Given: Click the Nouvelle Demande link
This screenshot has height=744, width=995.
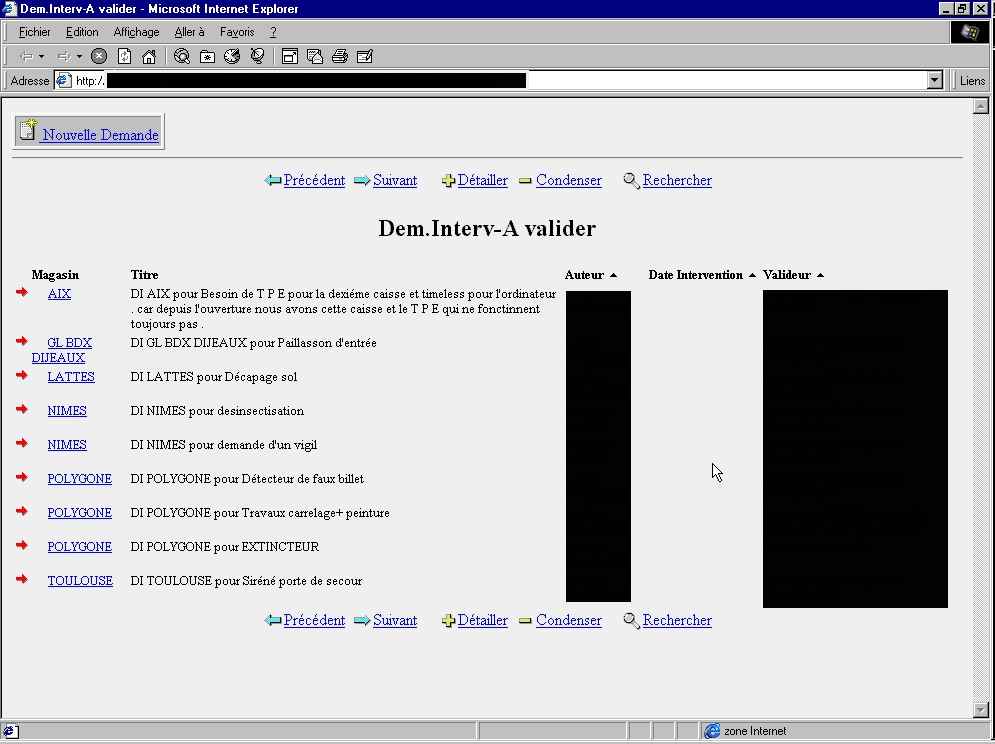Looking at the screenshot, I should click(x=100, y=135).
